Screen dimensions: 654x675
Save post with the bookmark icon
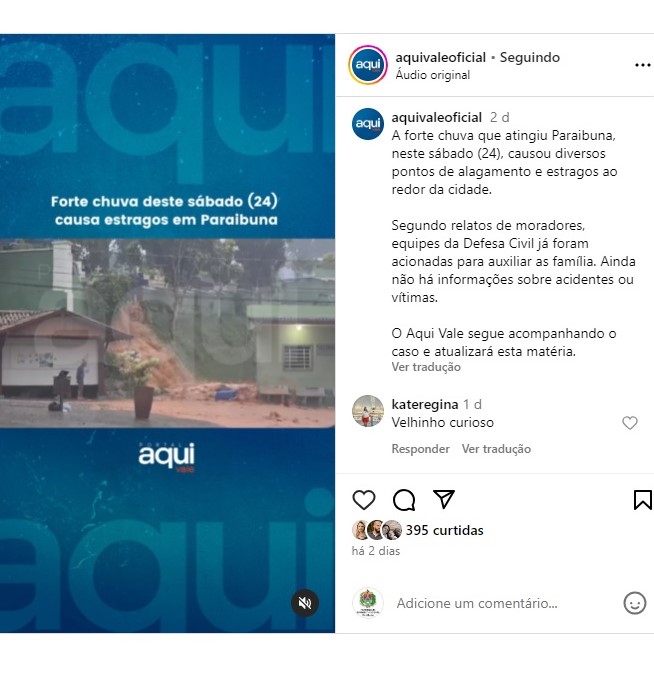[642, 500]
